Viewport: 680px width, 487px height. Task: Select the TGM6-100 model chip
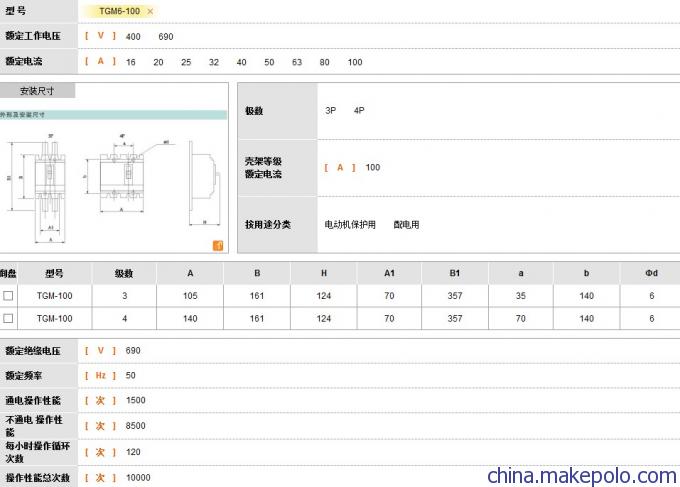pos(119,11)
